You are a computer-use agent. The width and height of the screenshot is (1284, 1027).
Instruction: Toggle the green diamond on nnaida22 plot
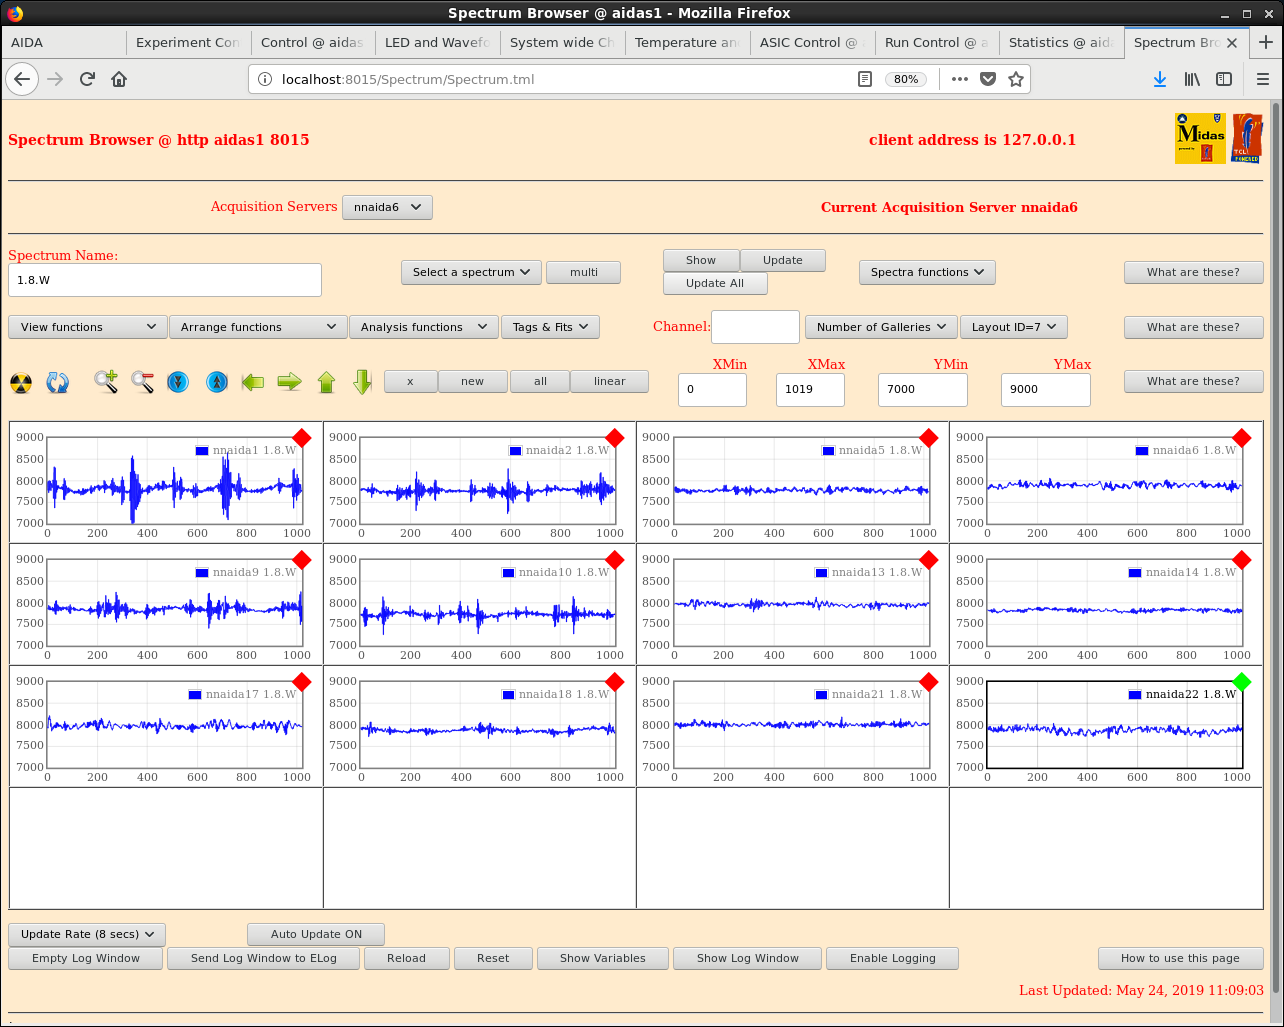click(x=1242, y=682)
